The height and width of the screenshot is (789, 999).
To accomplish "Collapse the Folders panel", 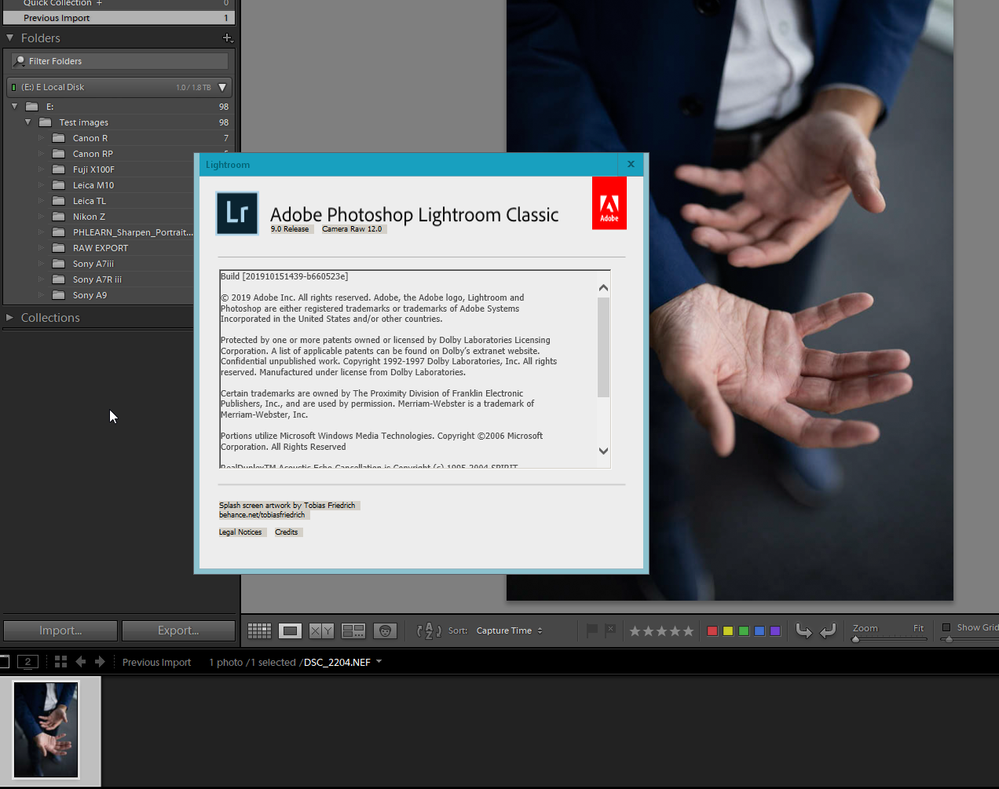I will point(10,38).
